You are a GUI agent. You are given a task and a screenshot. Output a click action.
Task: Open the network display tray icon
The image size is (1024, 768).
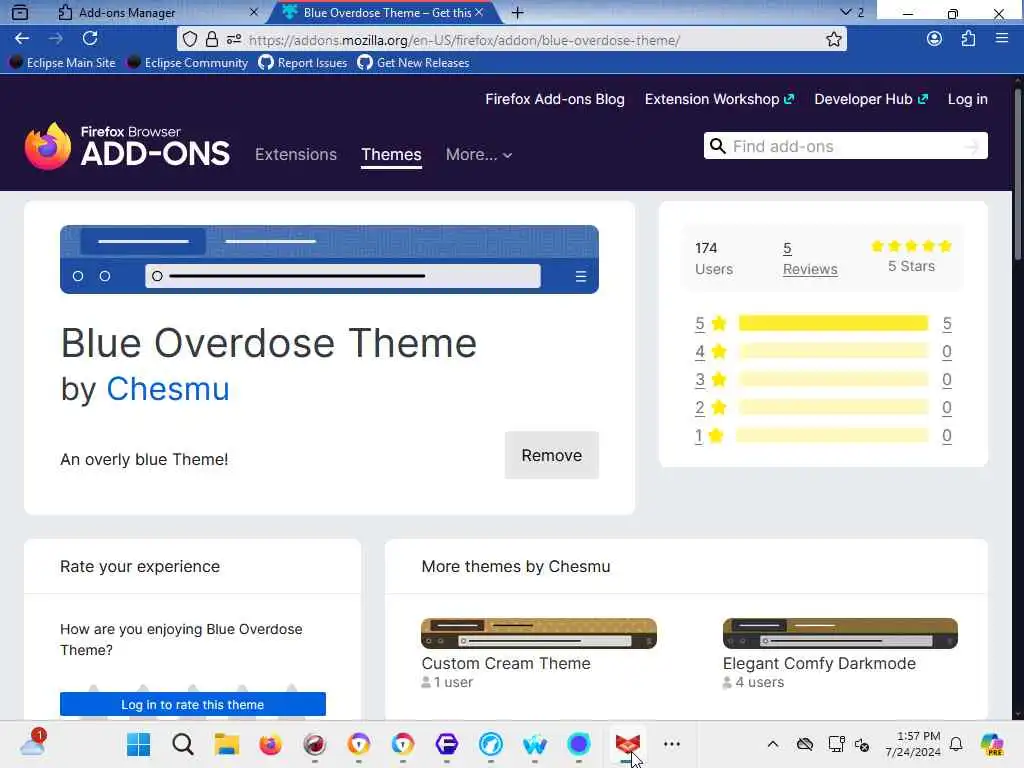835,744
